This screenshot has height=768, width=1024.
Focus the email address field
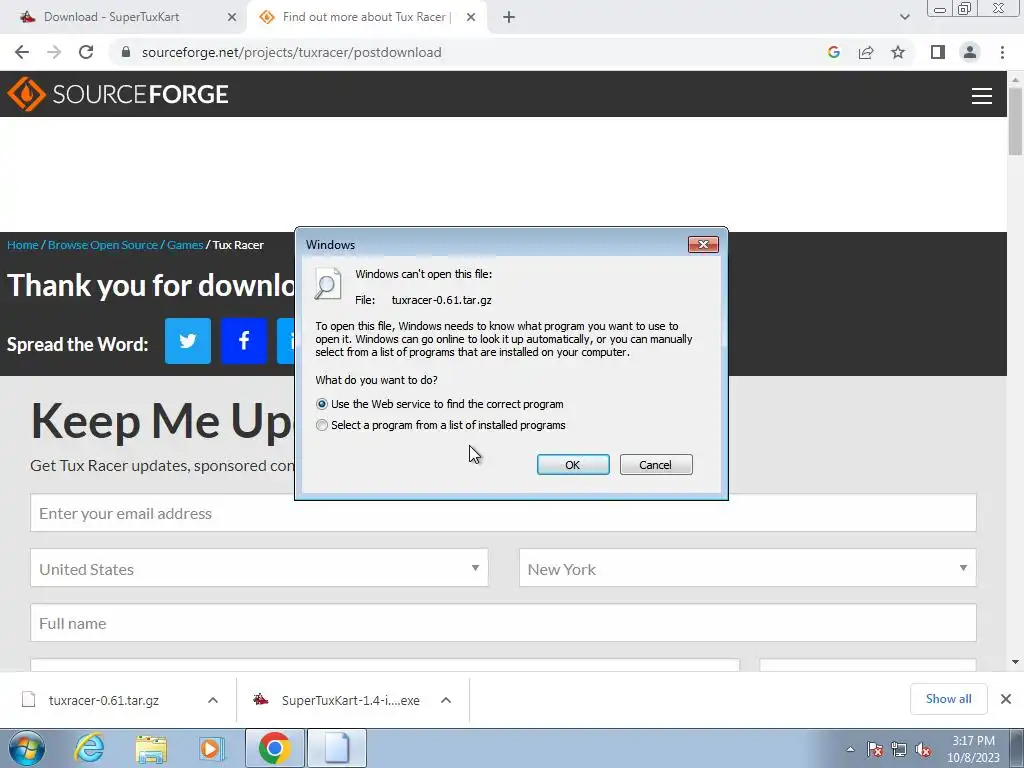coord(503,513)
